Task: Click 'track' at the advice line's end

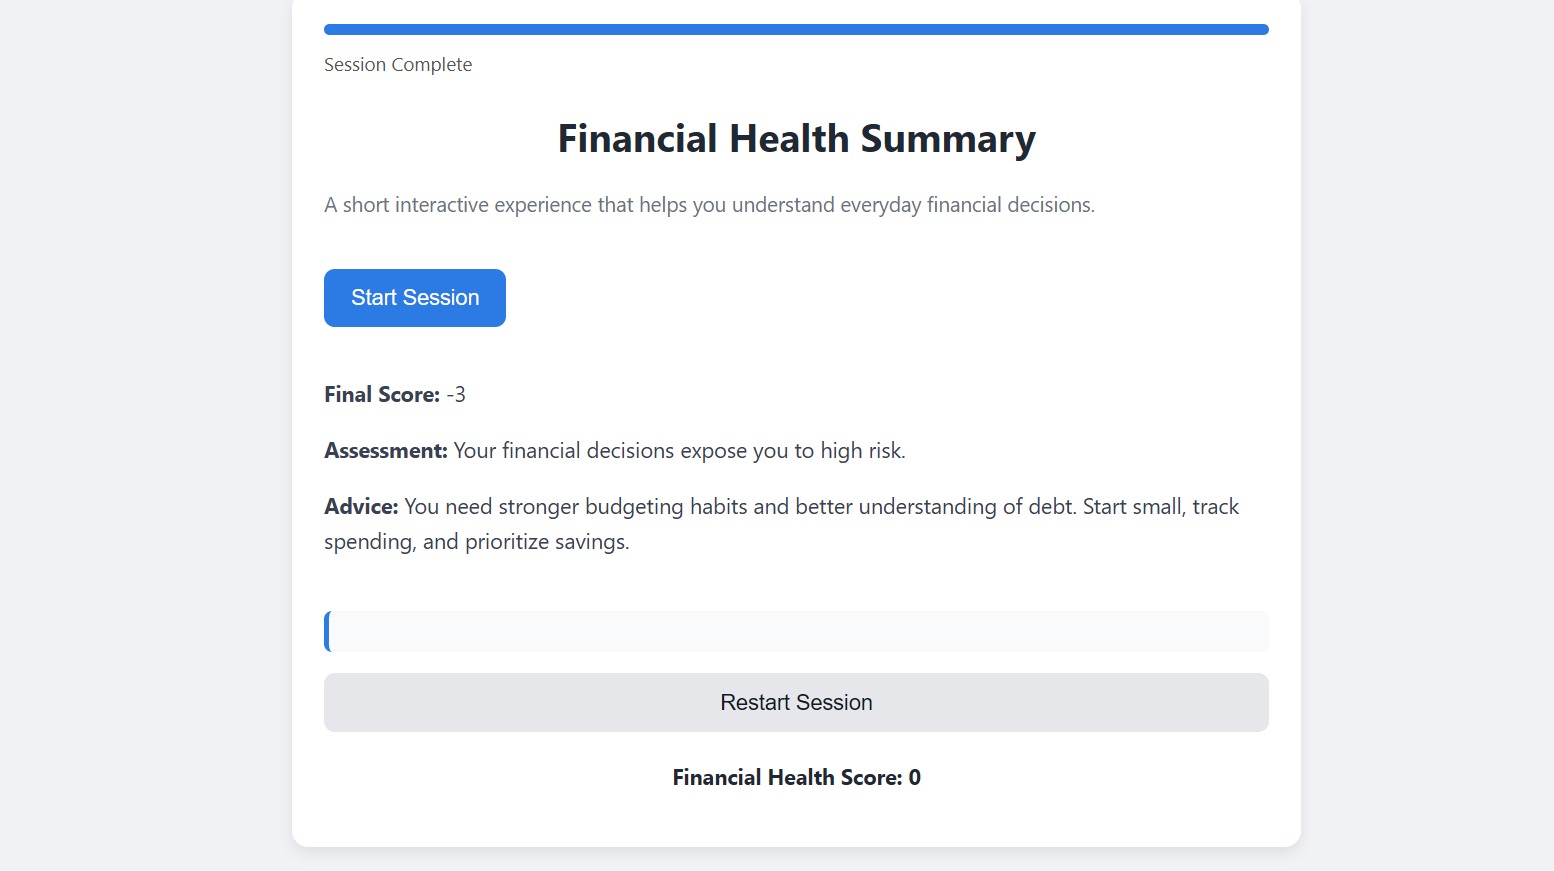Action: [1216, 507]
